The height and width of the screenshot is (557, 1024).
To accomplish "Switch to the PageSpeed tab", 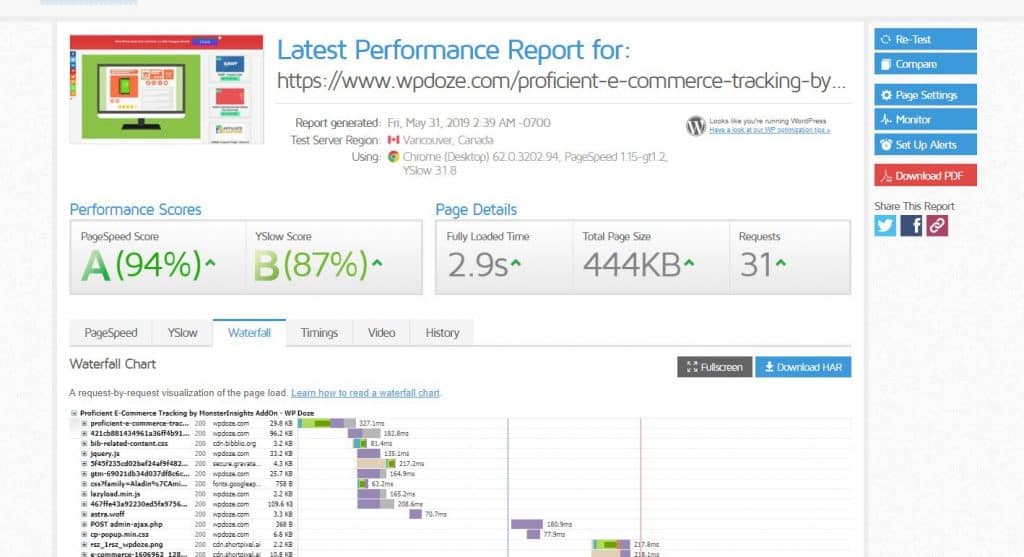I will (111, 332).
